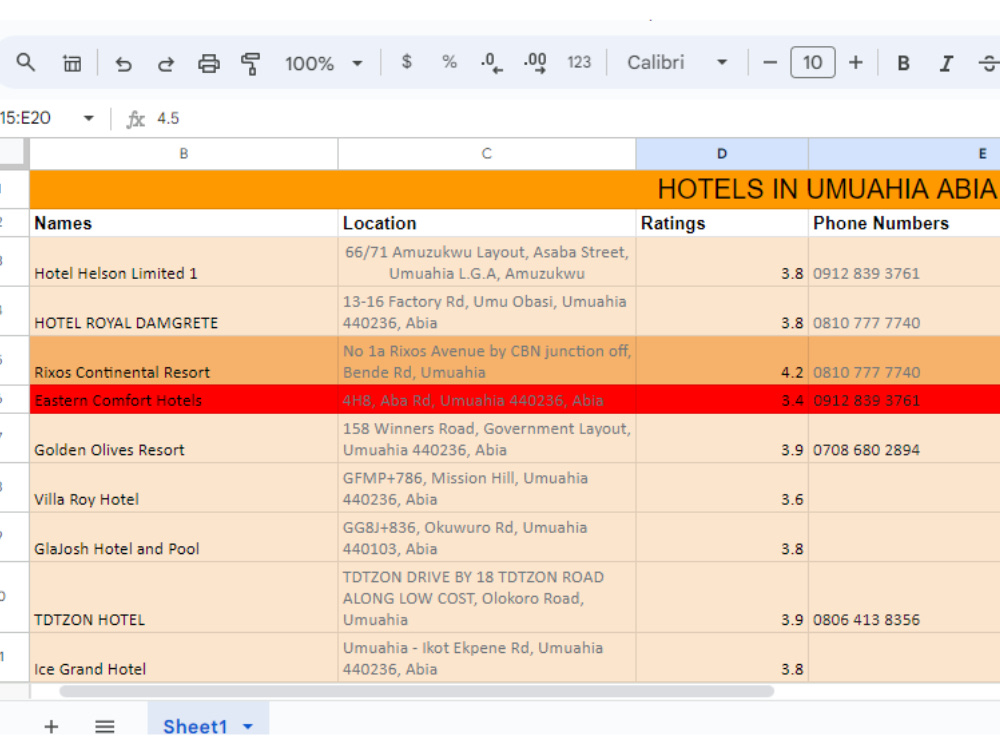Undo the last action

click(x=123, y=63)
